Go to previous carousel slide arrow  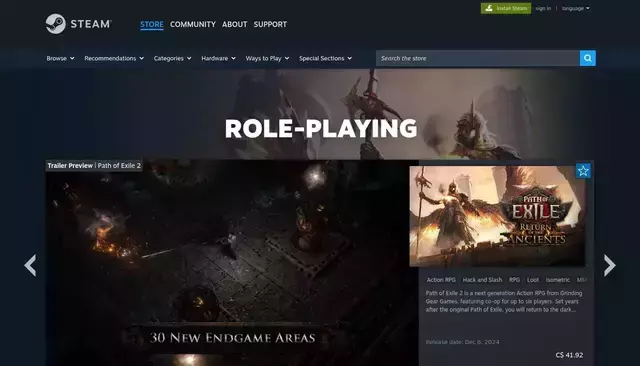[30, 265]
